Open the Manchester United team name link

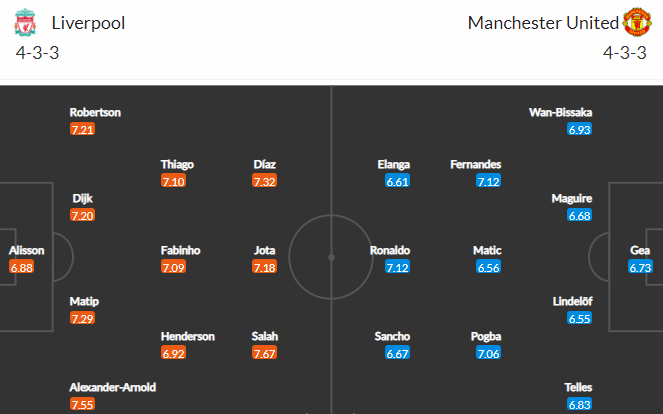[543, 23]
